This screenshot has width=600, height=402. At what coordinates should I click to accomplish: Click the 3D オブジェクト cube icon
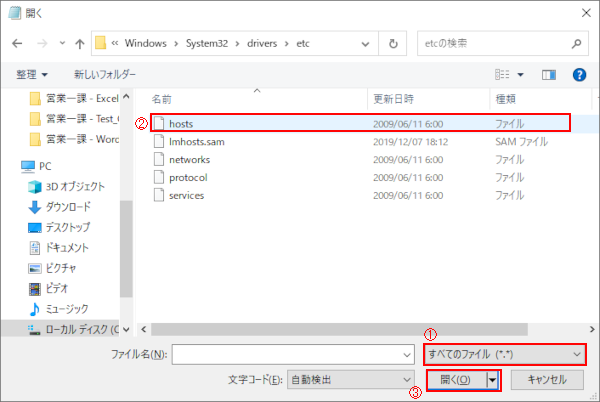[34, 187]
